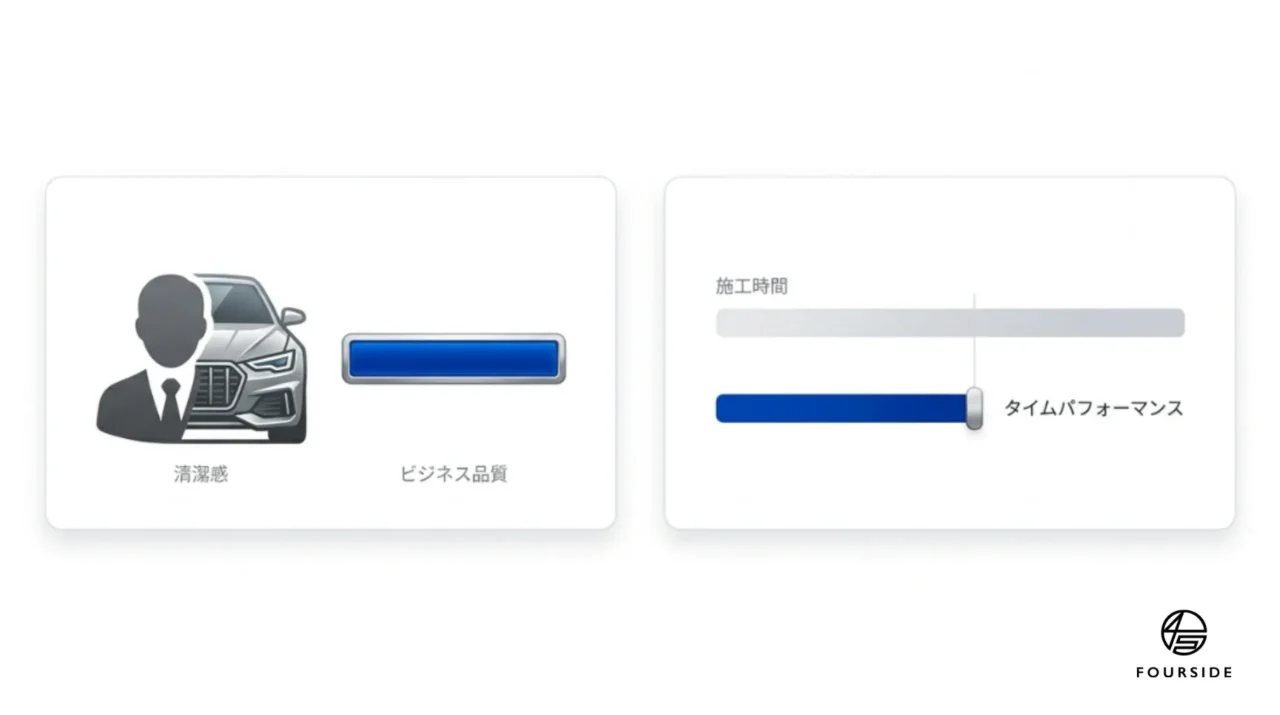
Task: Click the blue タイムパフォーマンス progress bar
Action: [842, 408]
